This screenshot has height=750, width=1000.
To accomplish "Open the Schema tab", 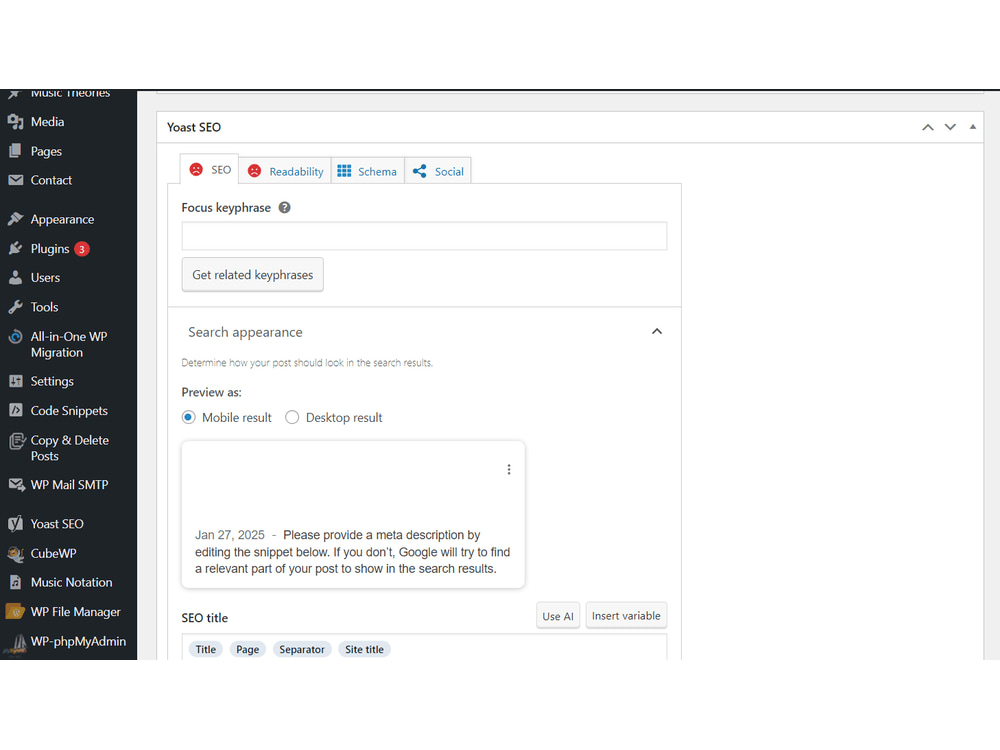I will pos(367,172).
